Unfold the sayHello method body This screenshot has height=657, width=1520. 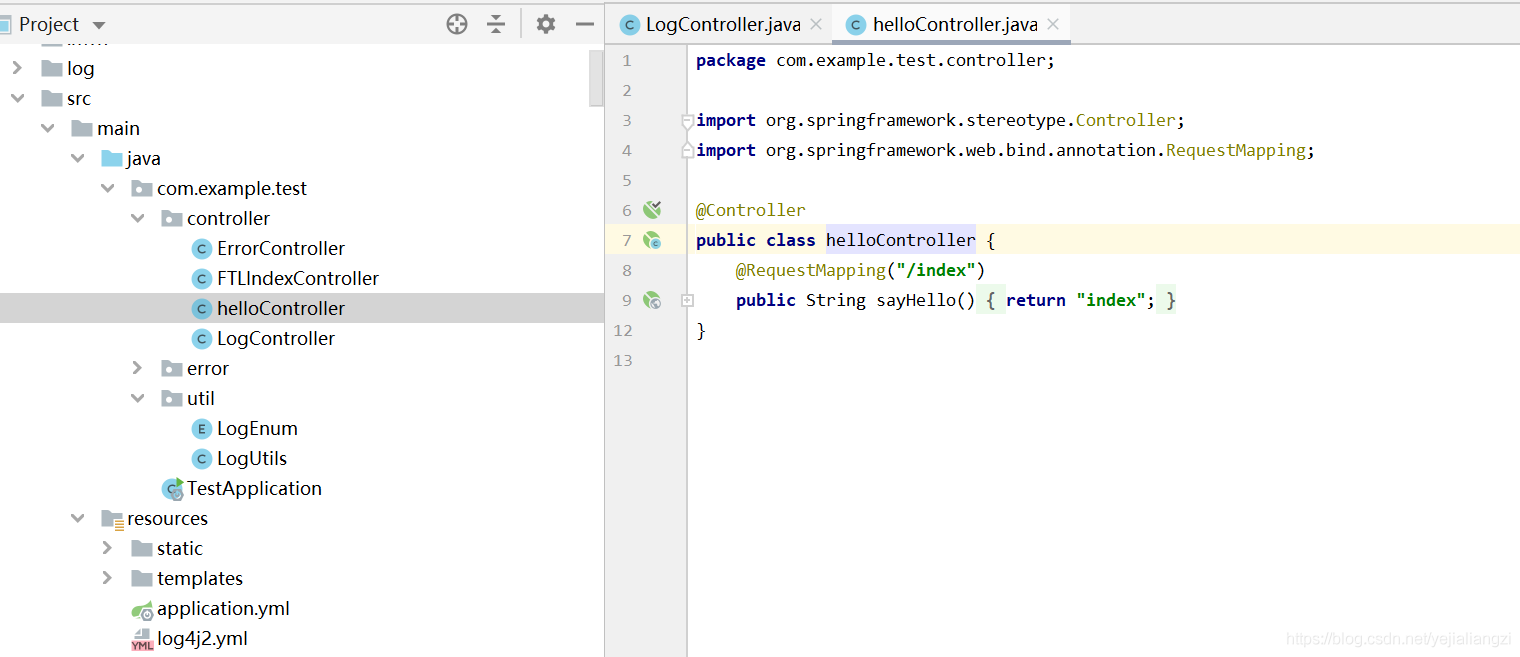(x=687, y=300)
